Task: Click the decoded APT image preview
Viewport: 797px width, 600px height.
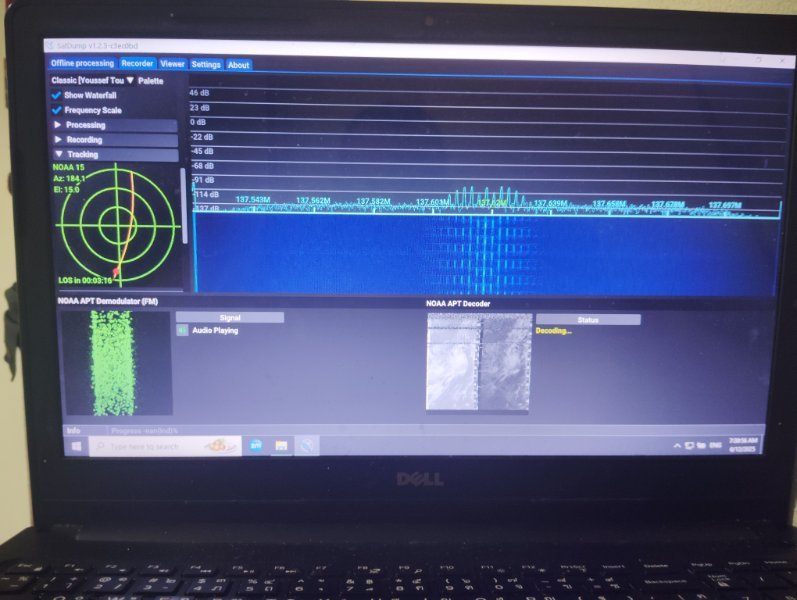Action: coord(478,362)
